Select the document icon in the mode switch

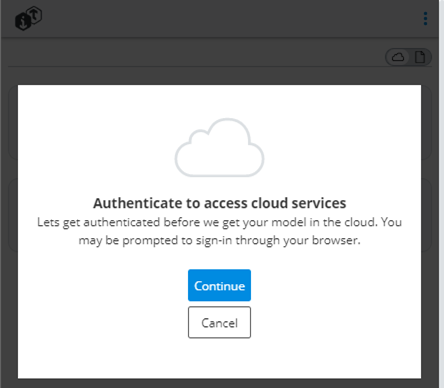click(420, 57)
